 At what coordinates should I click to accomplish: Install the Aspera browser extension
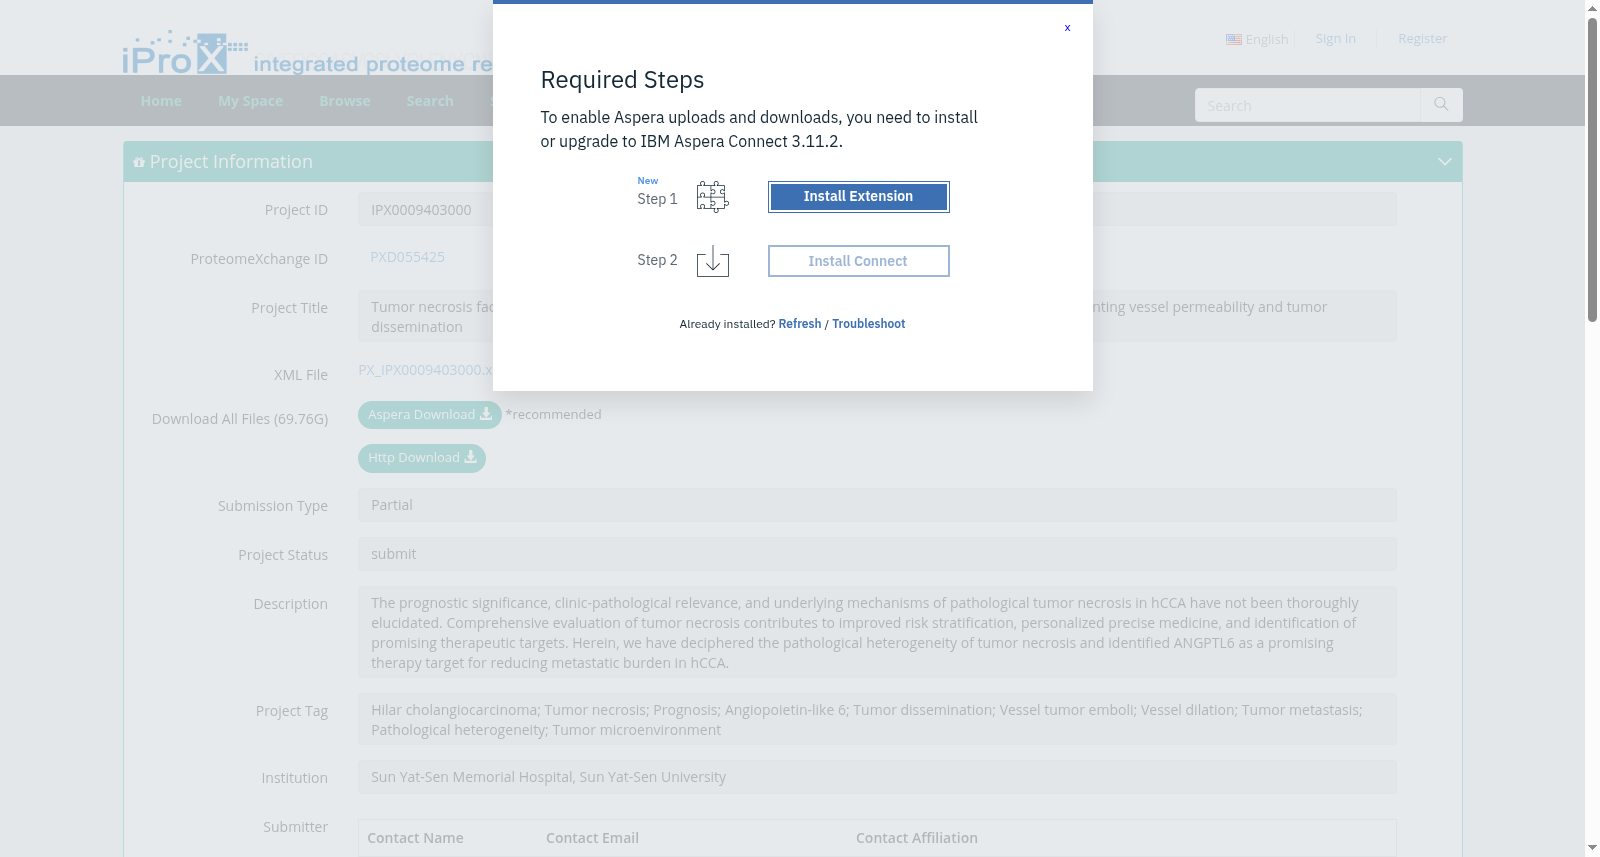coord(858,197)
